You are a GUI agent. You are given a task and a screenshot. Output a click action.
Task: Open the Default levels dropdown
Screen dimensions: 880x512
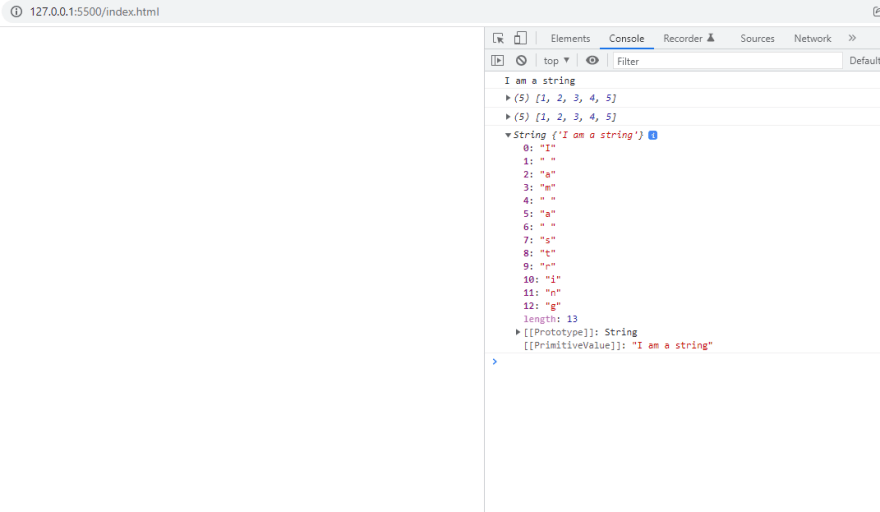[864, 61]
